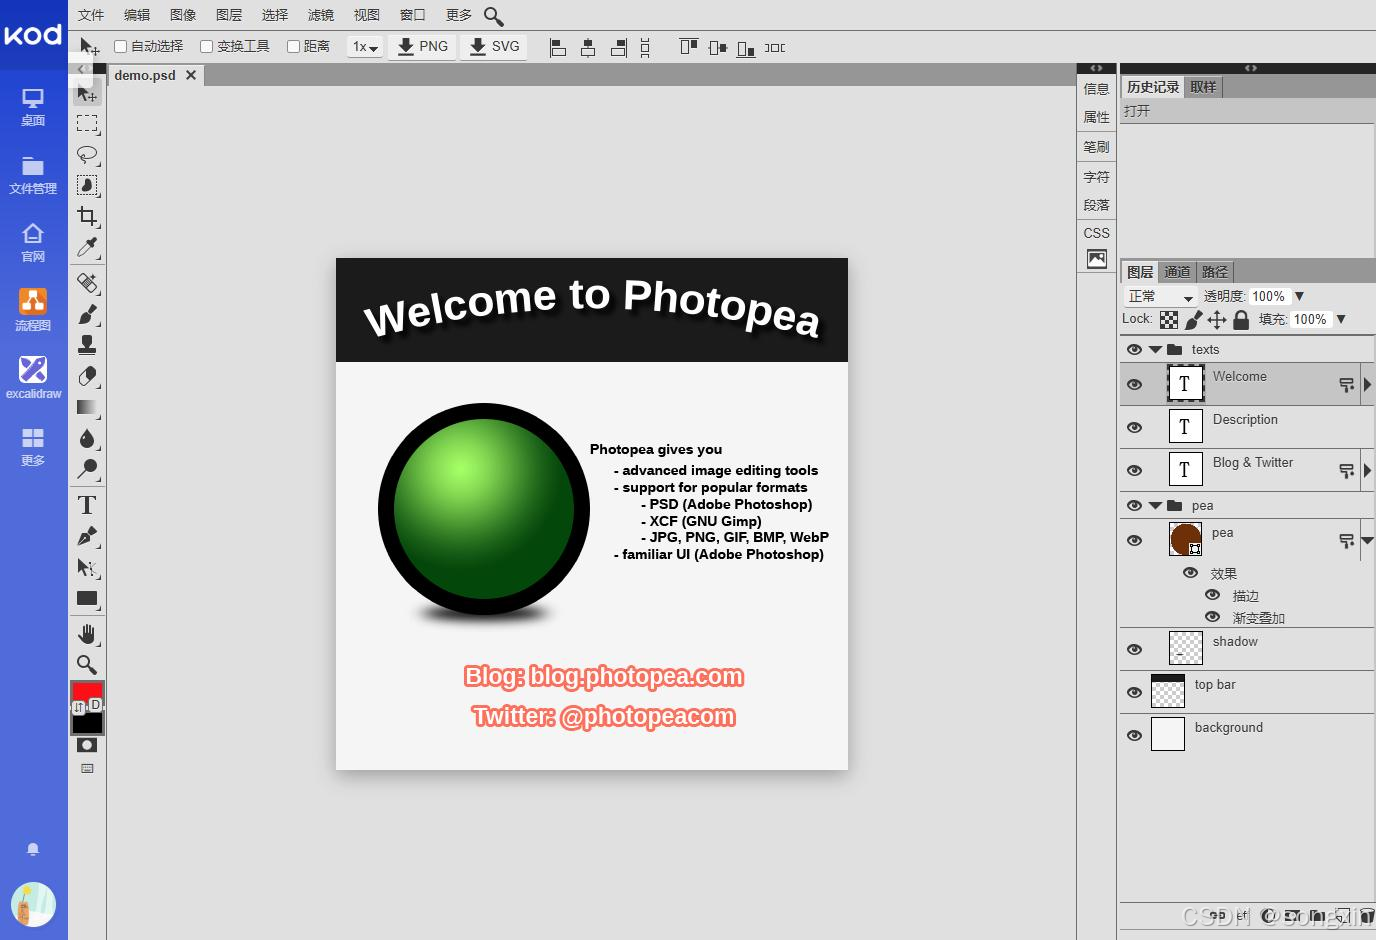Image resolution: width=1376 pixels, height=940 pixels.
Task: Select the Brush tool
Action: [x=87, y=314]
